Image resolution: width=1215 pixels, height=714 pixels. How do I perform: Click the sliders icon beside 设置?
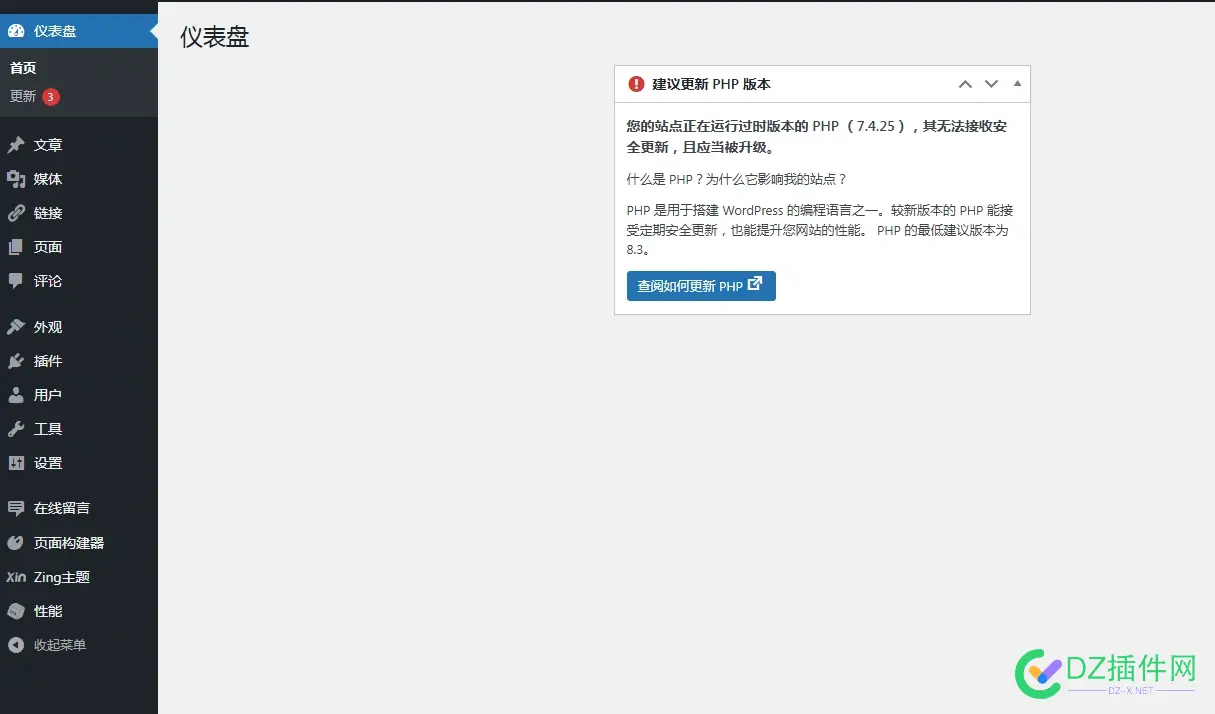16,463
